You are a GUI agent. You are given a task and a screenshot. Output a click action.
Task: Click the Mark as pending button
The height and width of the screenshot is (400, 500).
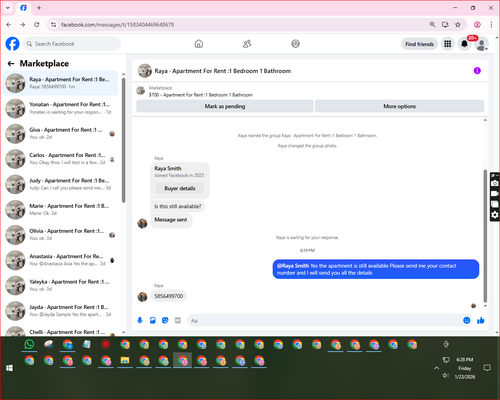click(x=225, y=106)
